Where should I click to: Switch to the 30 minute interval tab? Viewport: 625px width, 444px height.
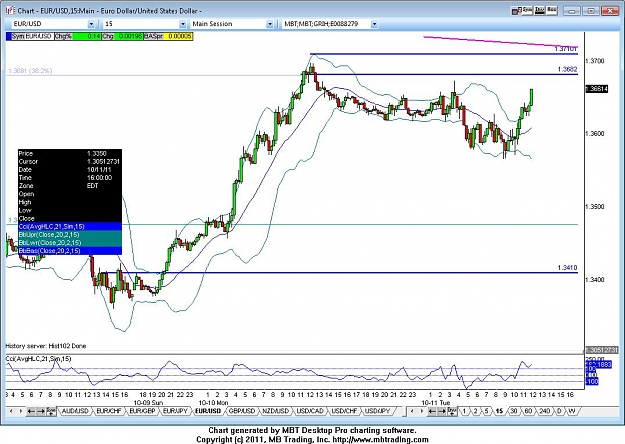tap(514, 411)
